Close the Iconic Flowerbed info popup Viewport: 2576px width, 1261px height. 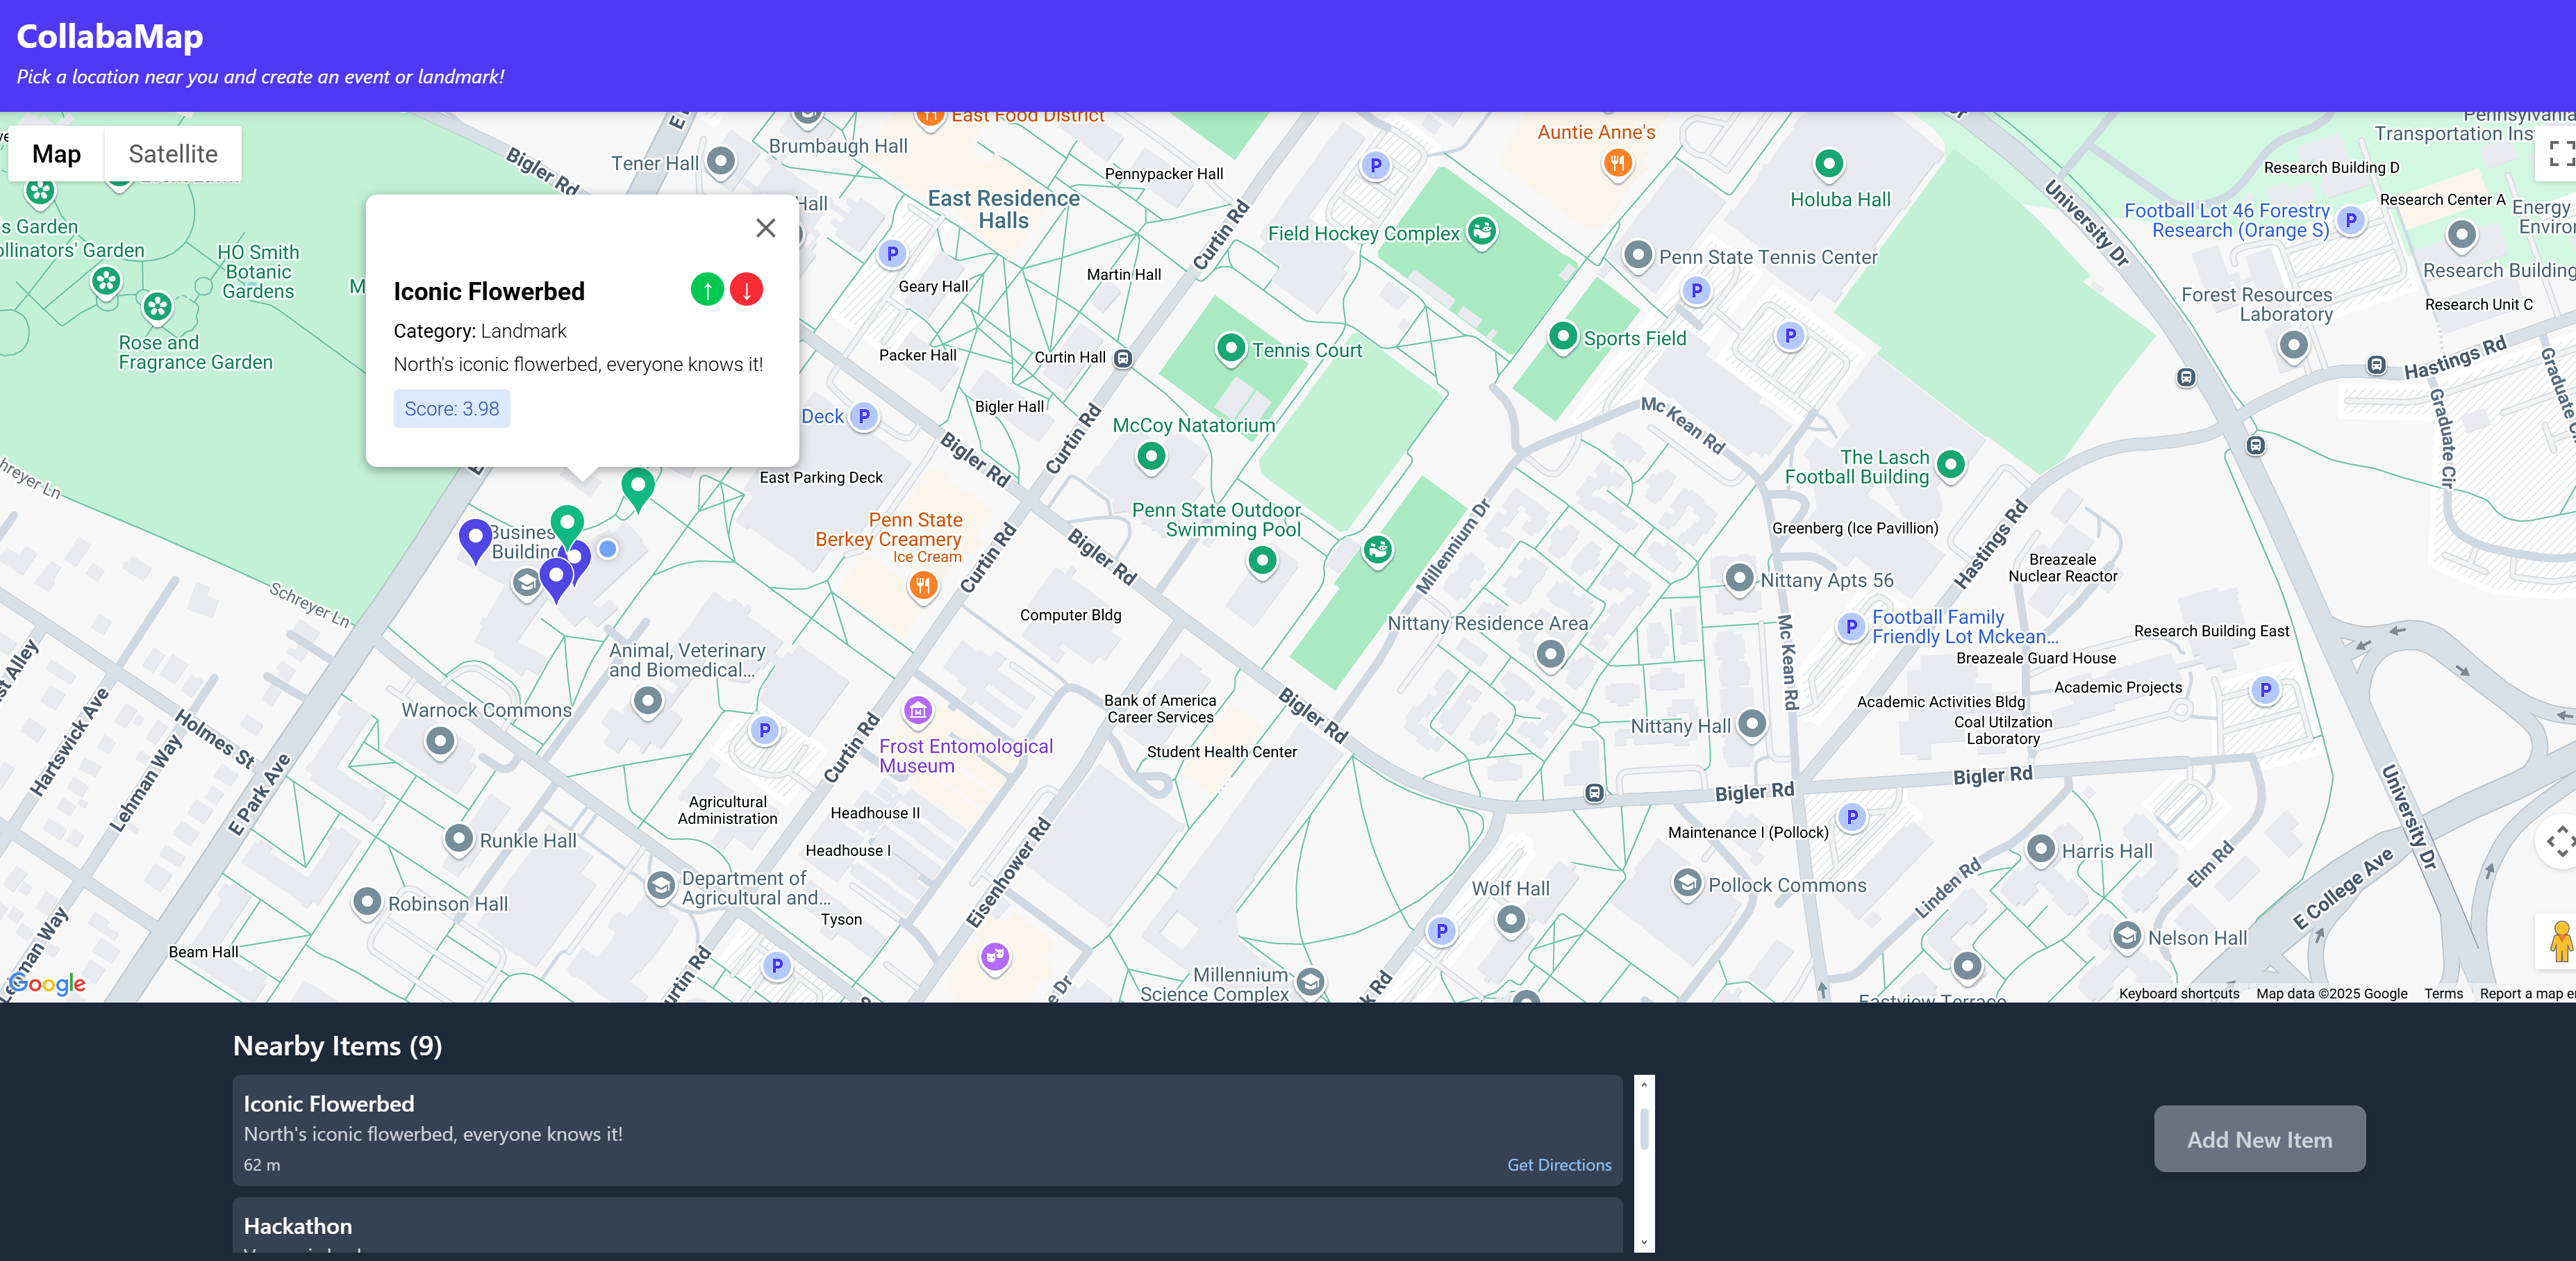click(766, 228)
